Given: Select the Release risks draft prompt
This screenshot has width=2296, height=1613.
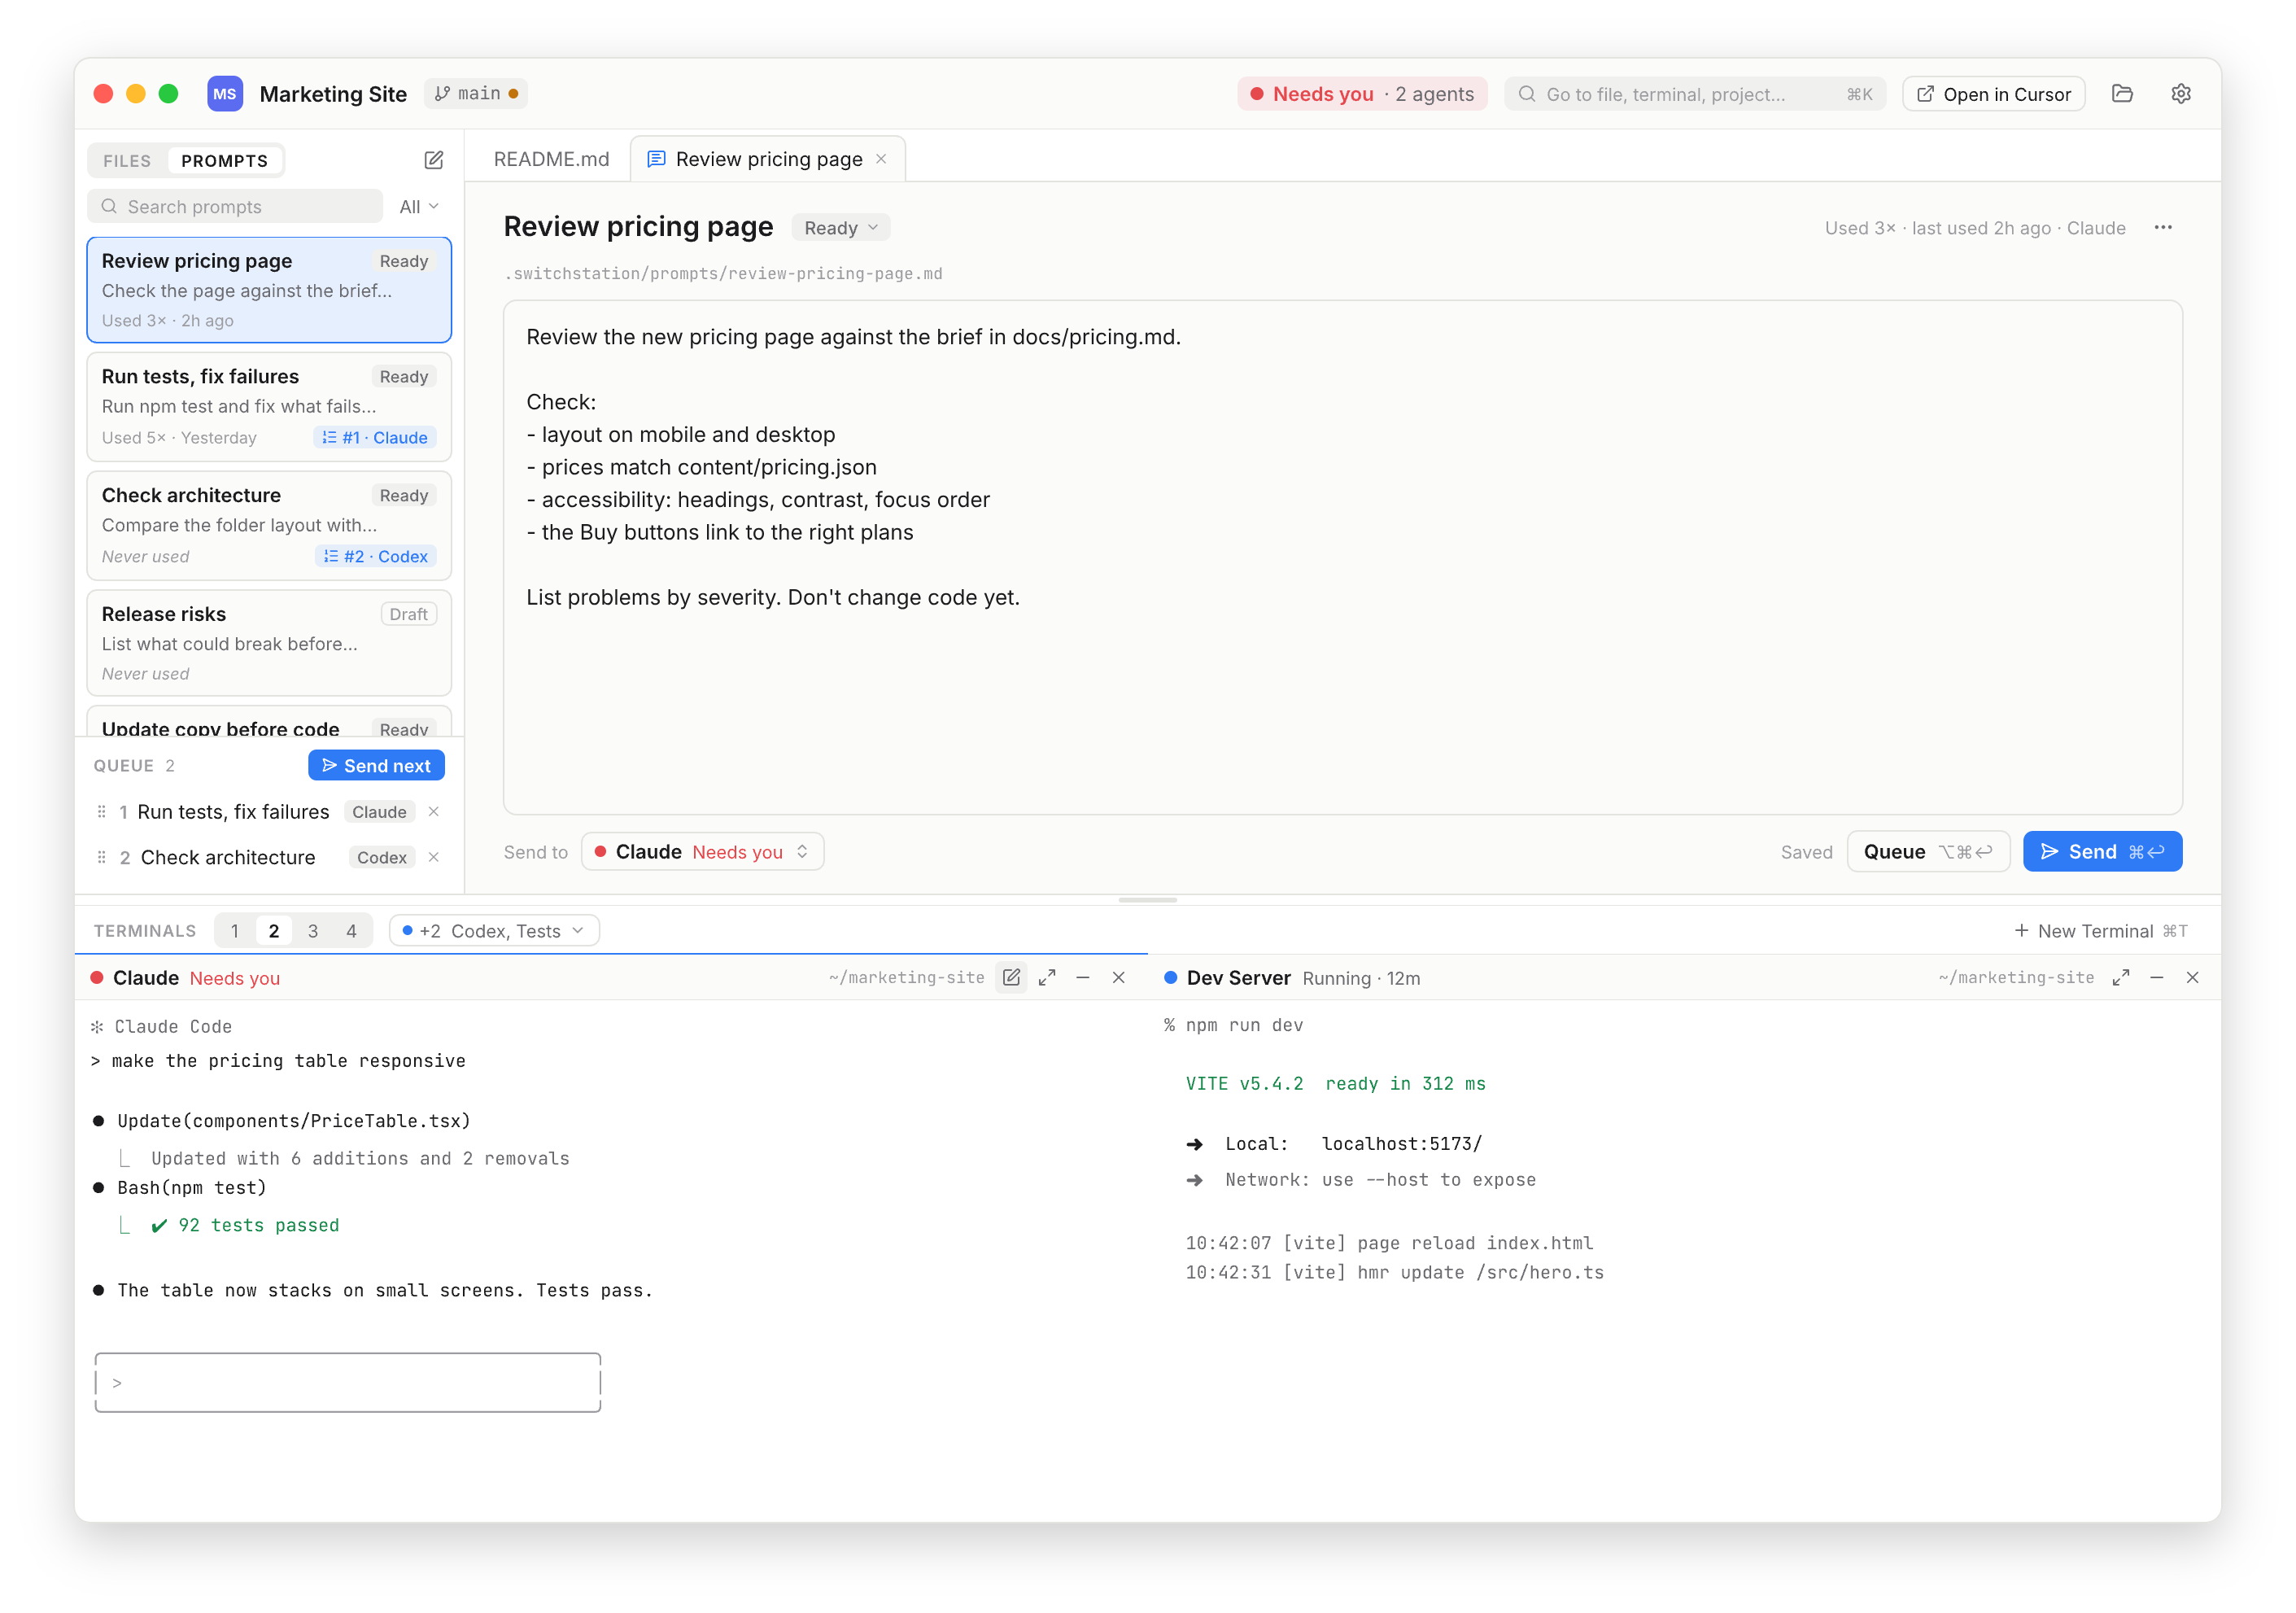Looking at the screenshot, I should 269,642.
